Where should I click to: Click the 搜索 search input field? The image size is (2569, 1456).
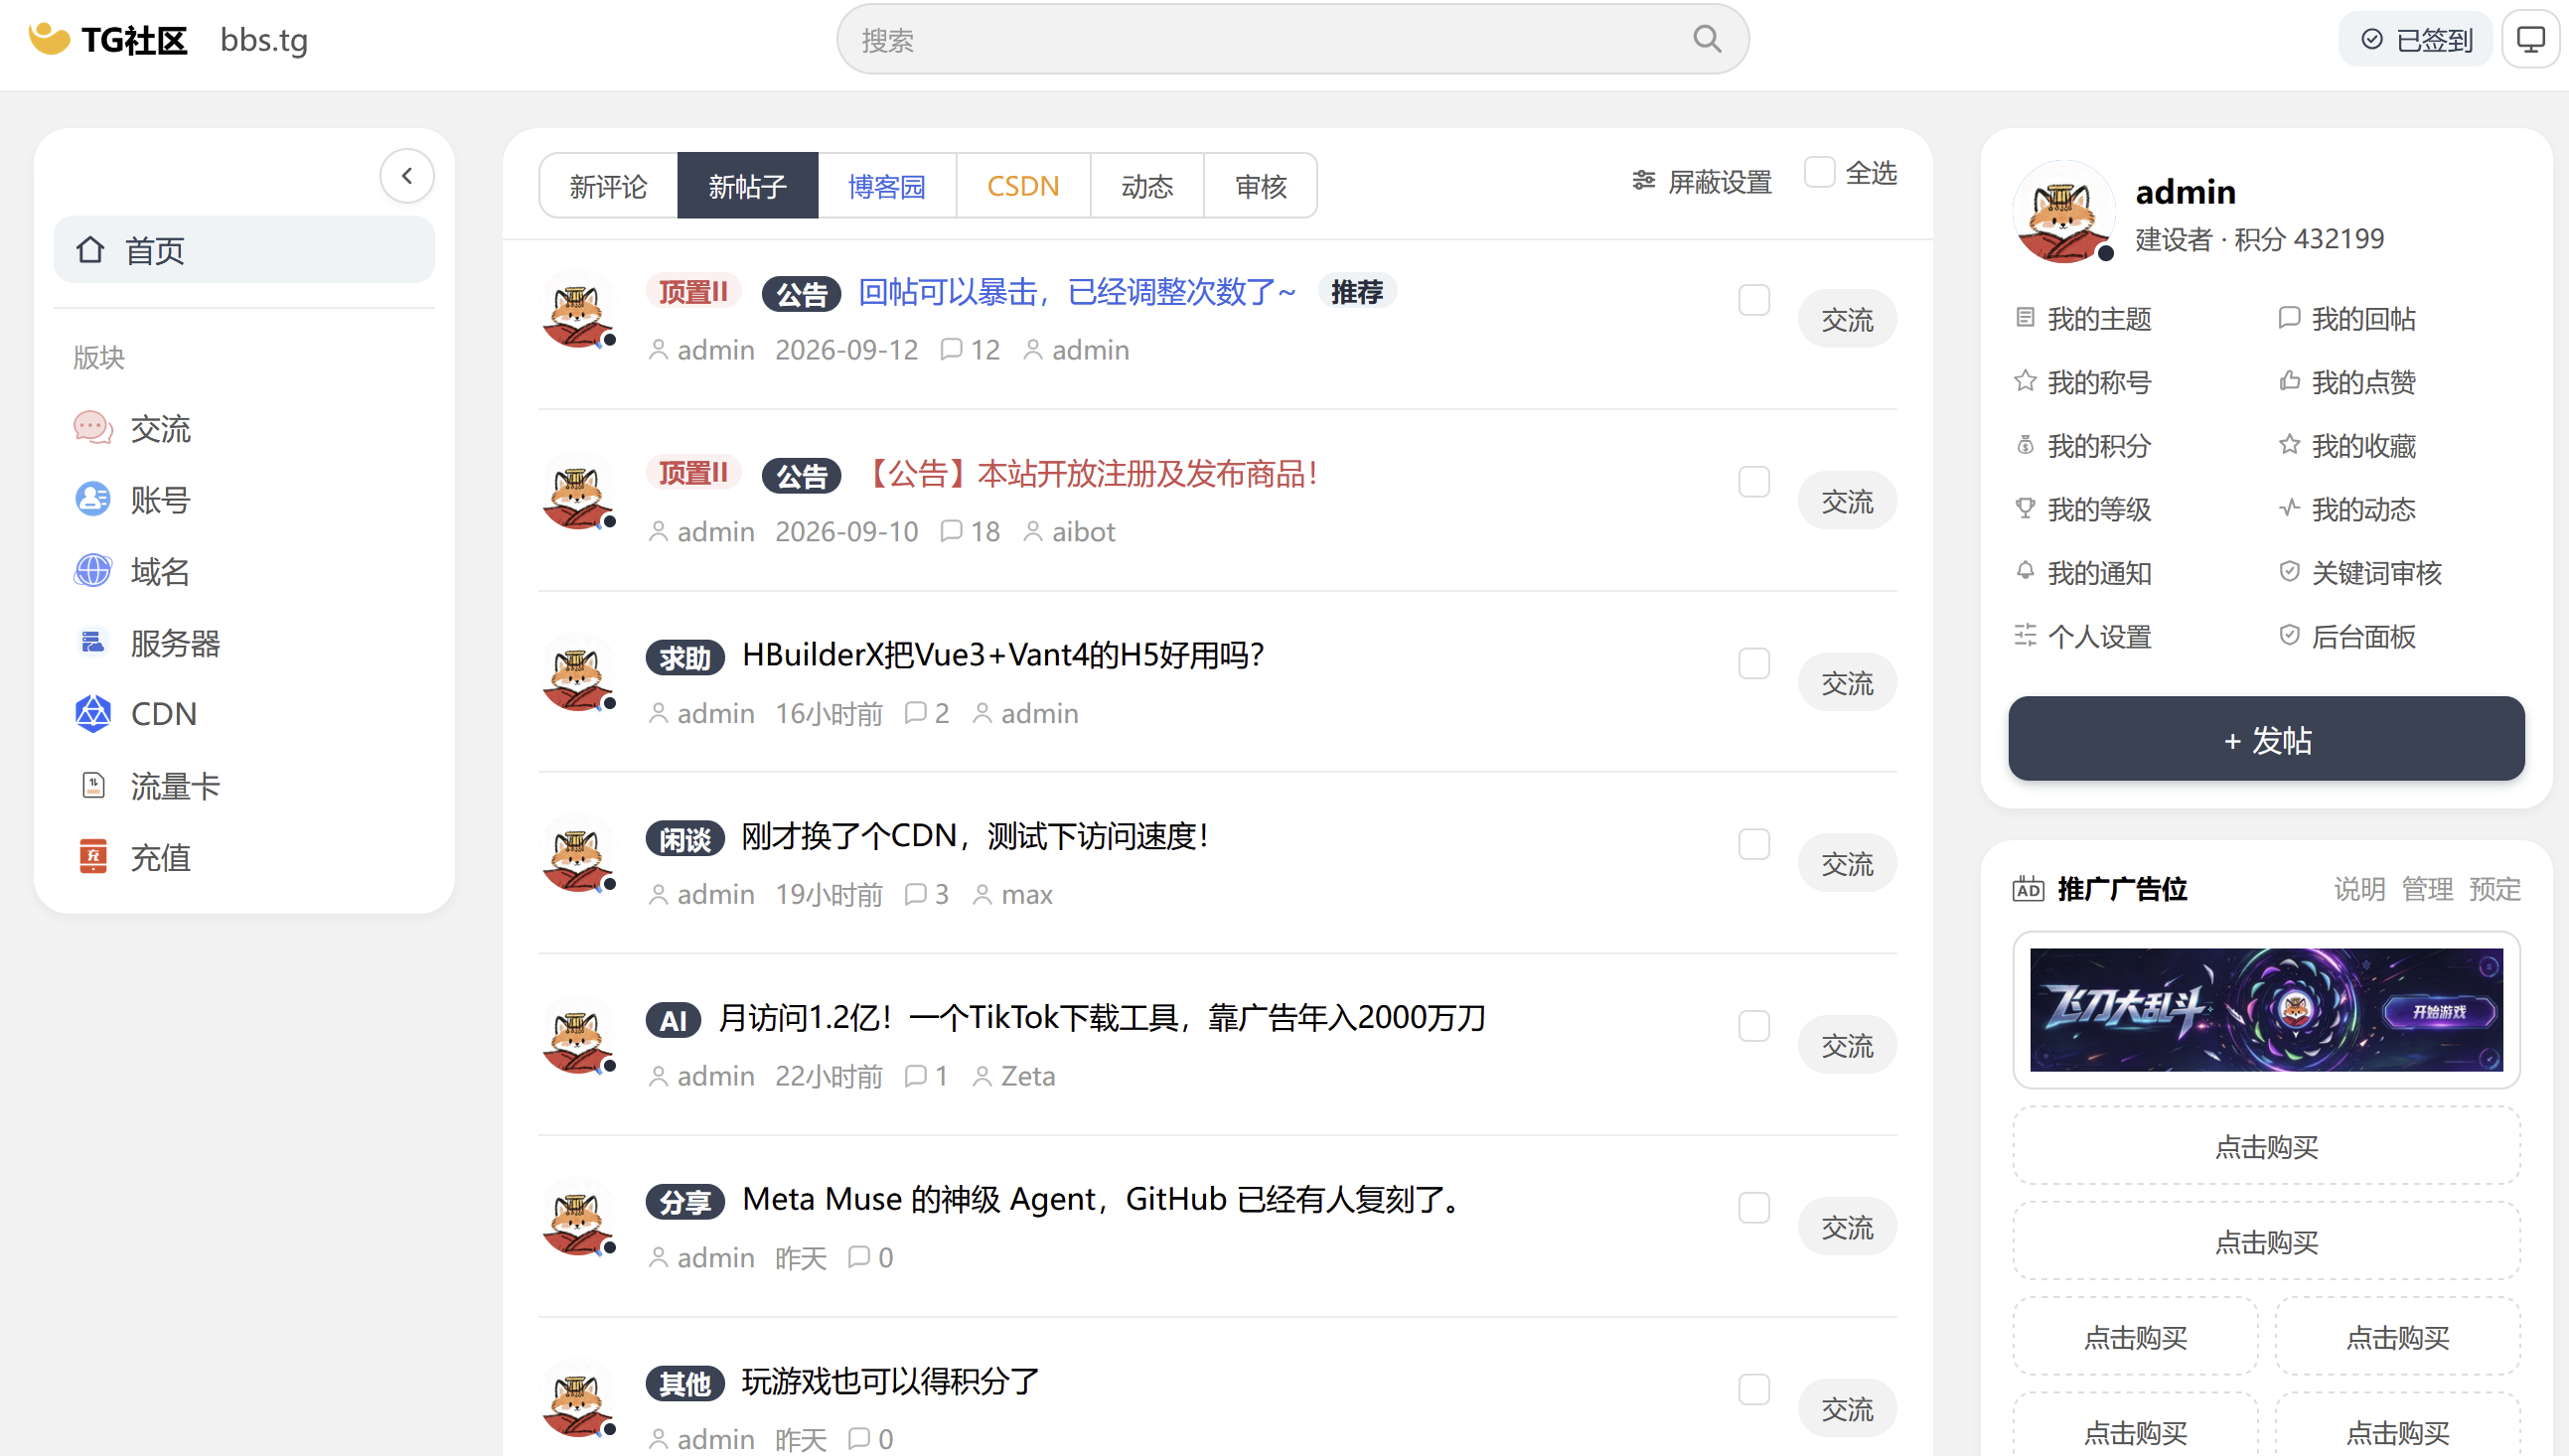click(x=1292, y=39)
